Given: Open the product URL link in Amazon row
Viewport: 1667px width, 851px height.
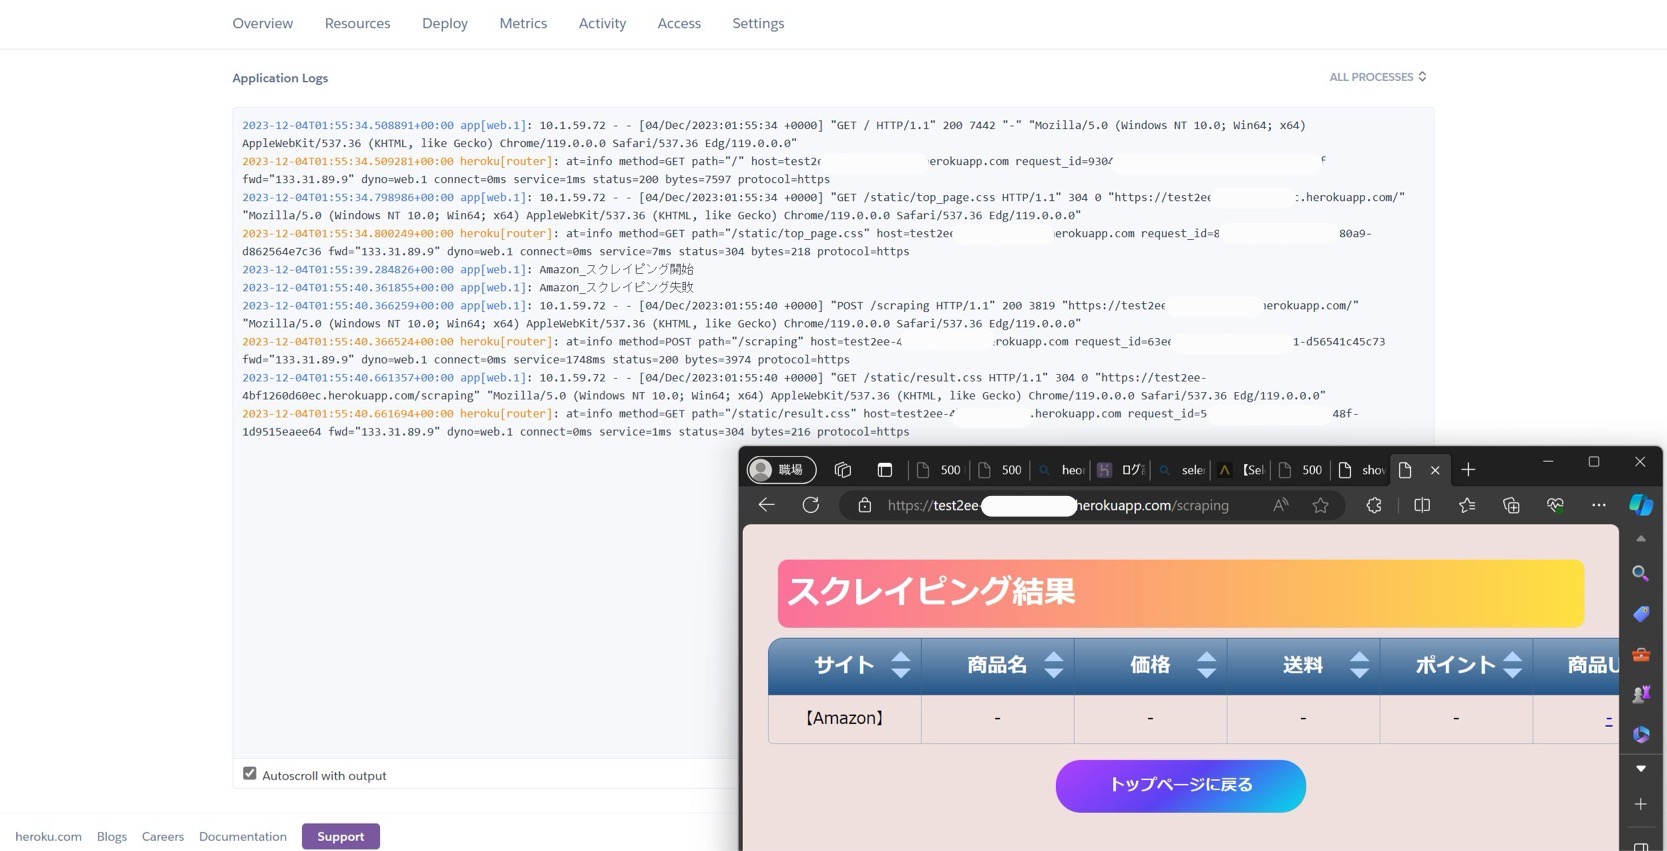Looking at the screenshot, I should (x=1608, y=719).
